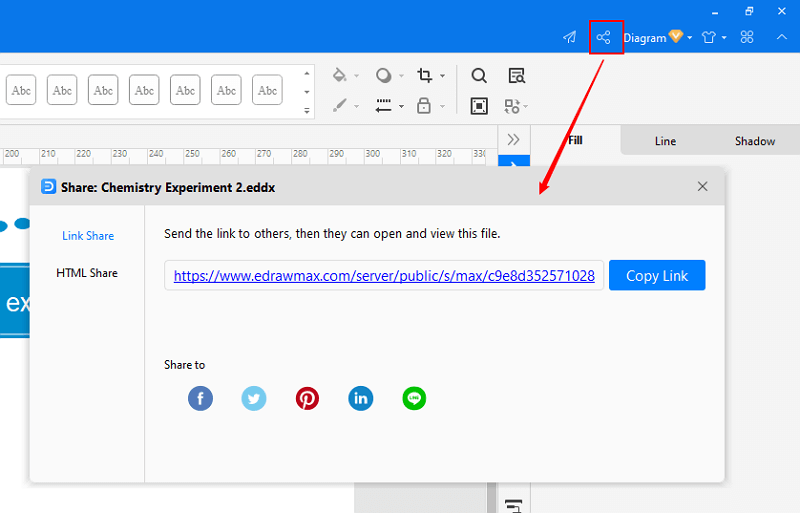Switch to the Line tab

[665, 141]
